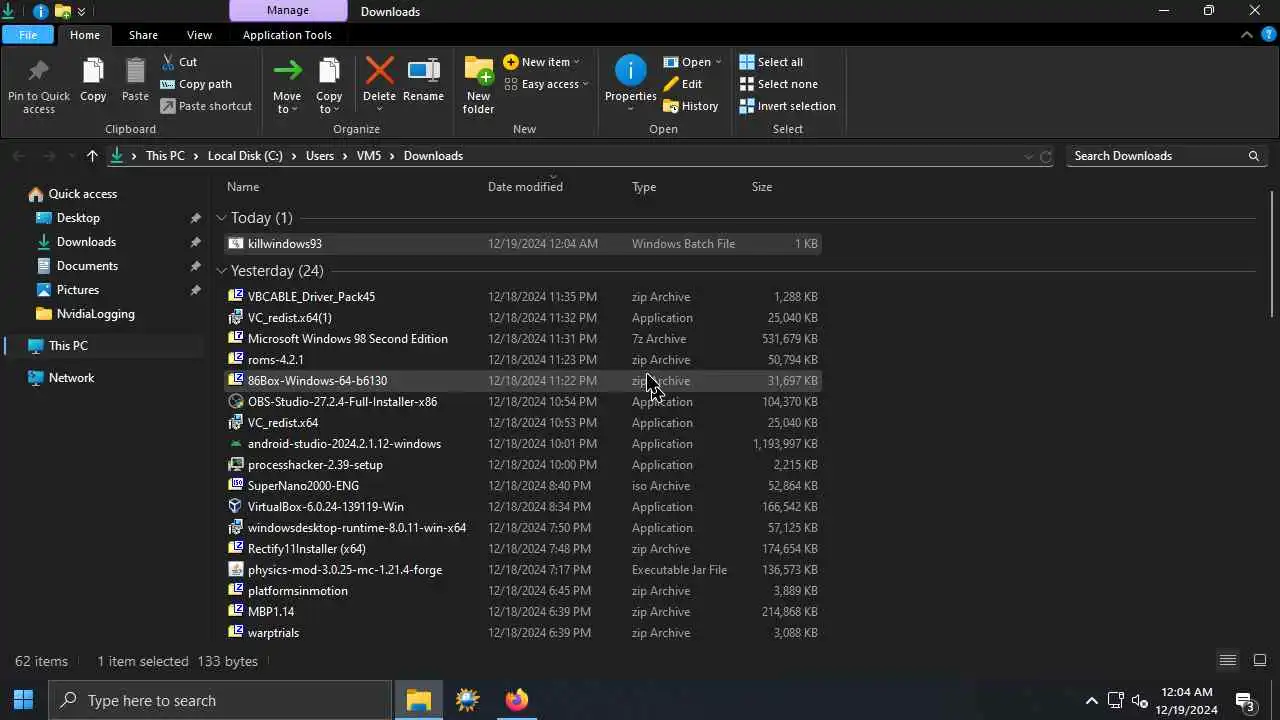Open the Help question mark icon
This screenshot has height=720, width=1280.
point(1267,34)
